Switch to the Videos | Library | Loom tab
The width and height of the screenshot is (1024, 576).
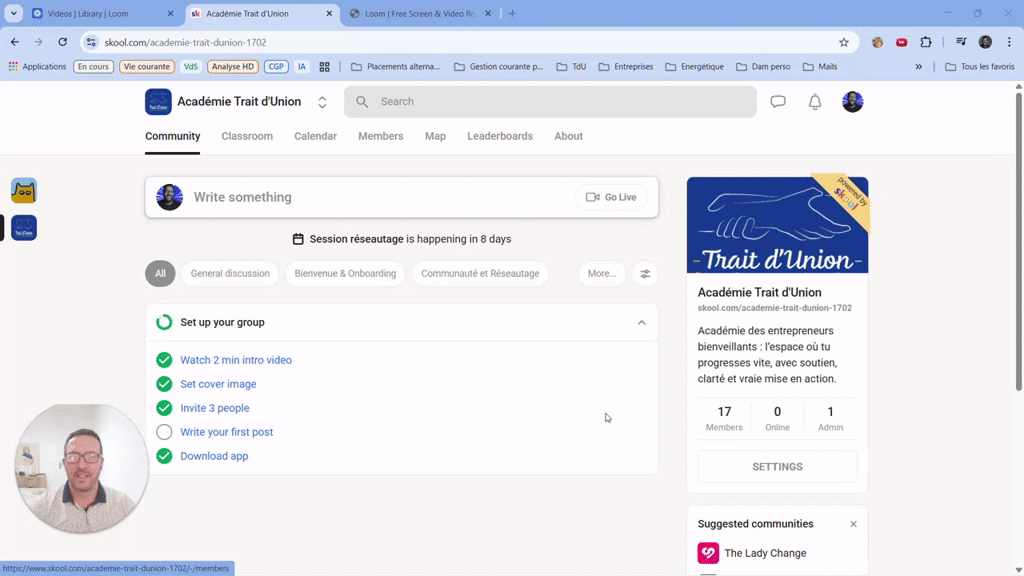pyautogui.click(x=103, y=14)
